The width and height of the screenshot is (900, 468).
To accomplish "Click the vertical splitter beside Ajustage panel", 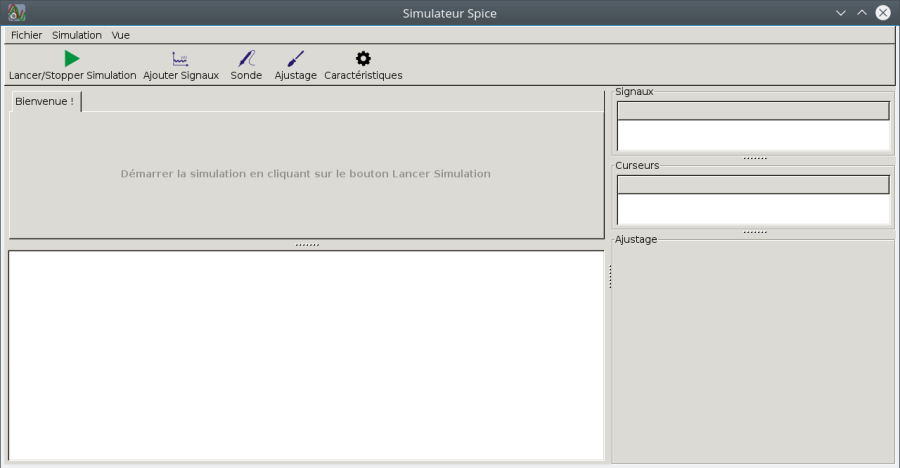I will [x=610, y=276].
